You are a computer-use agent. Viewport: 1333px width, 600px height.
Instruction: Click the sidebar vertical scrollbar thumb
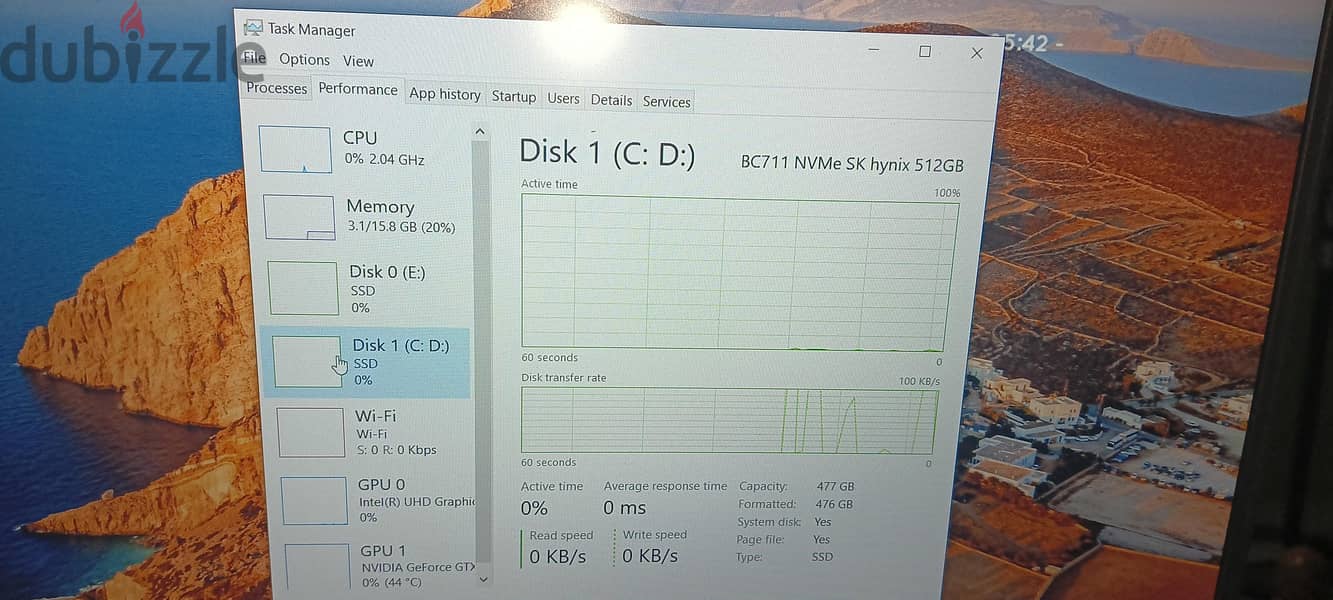(481, 350)
